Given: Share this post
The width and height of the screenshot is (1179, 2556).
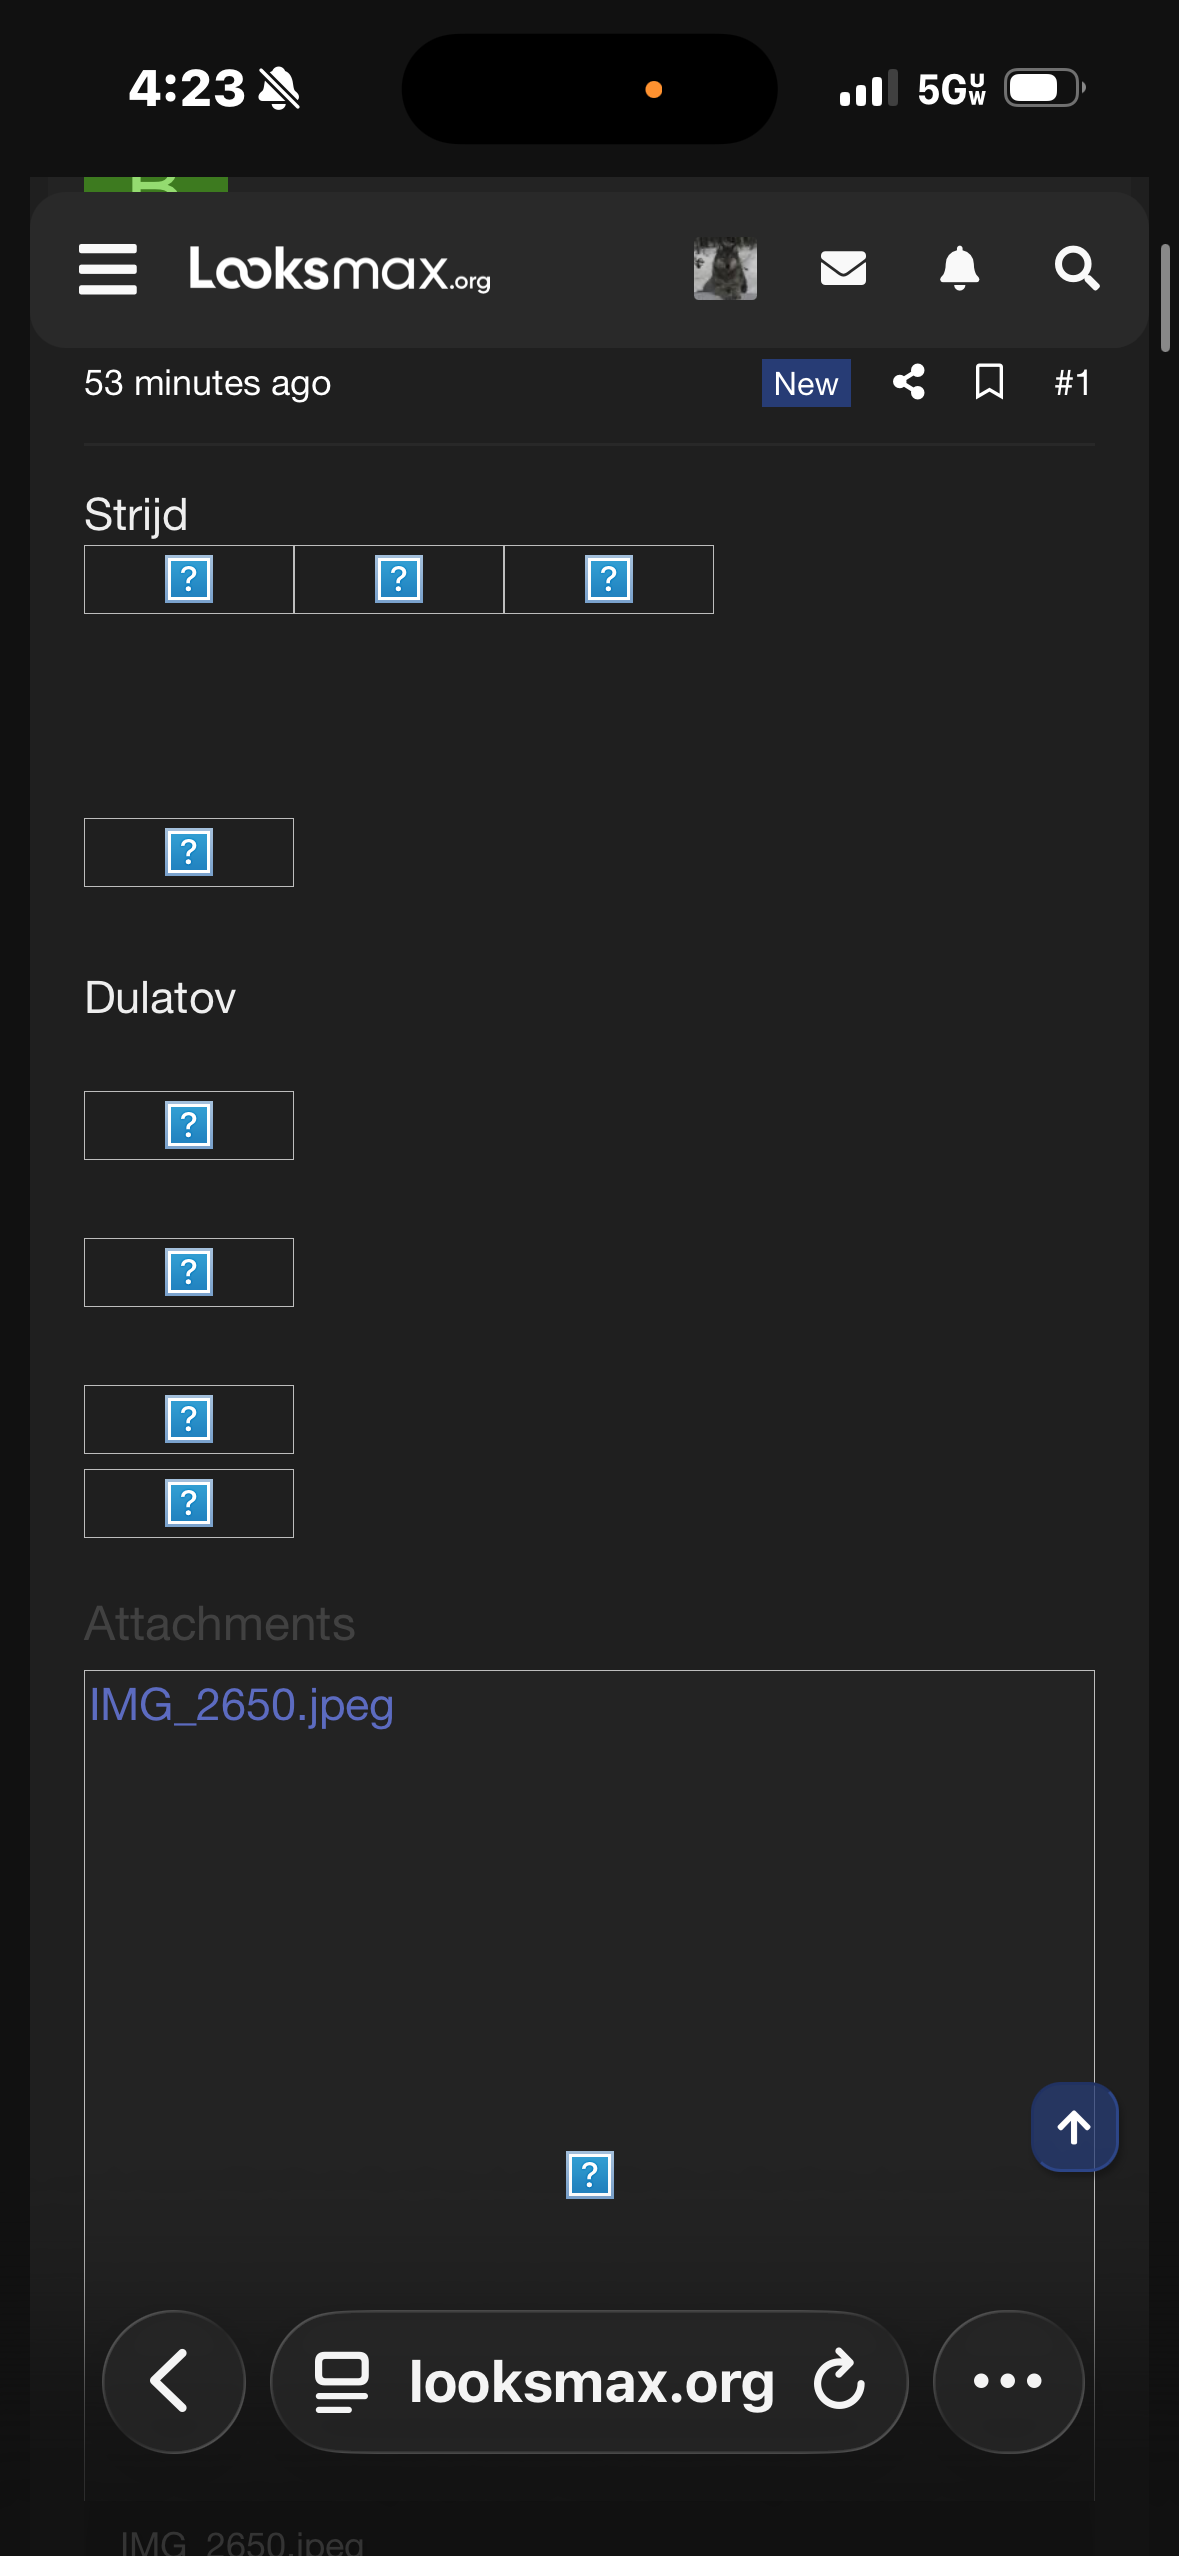Looking at the screenshot, I should [x=908, y=382].
